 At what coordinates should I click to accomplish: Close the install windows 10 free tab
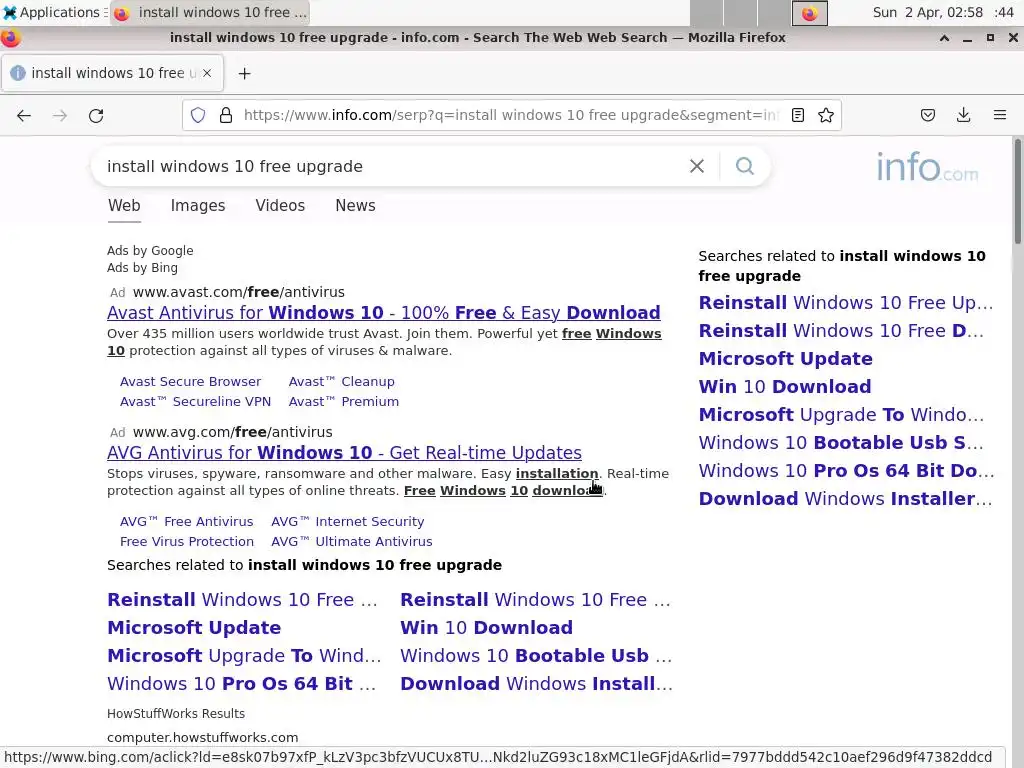[x=207, y=73]
